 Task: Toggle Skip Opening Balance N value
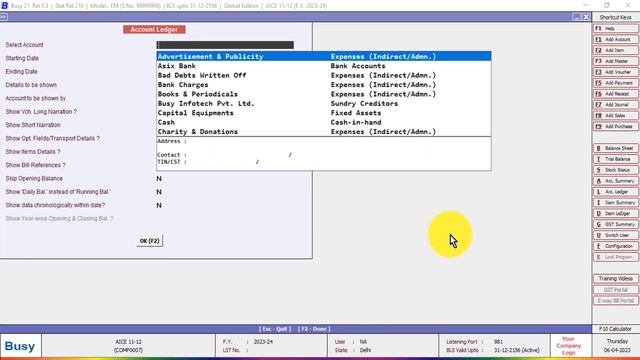click(159, 179)
